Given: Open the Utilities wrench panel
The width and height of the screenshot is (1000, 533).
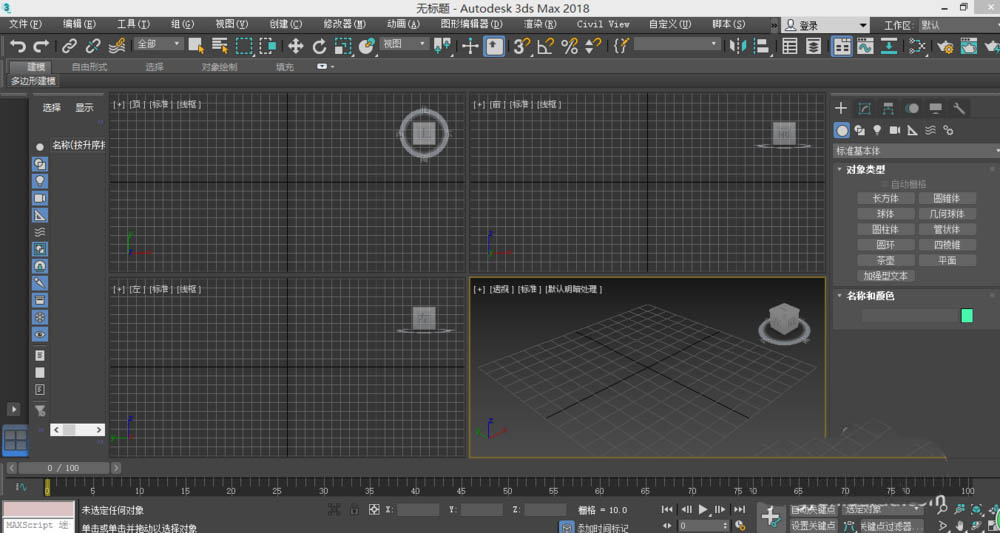Looking at the screenshot, I should pos(959,108).
